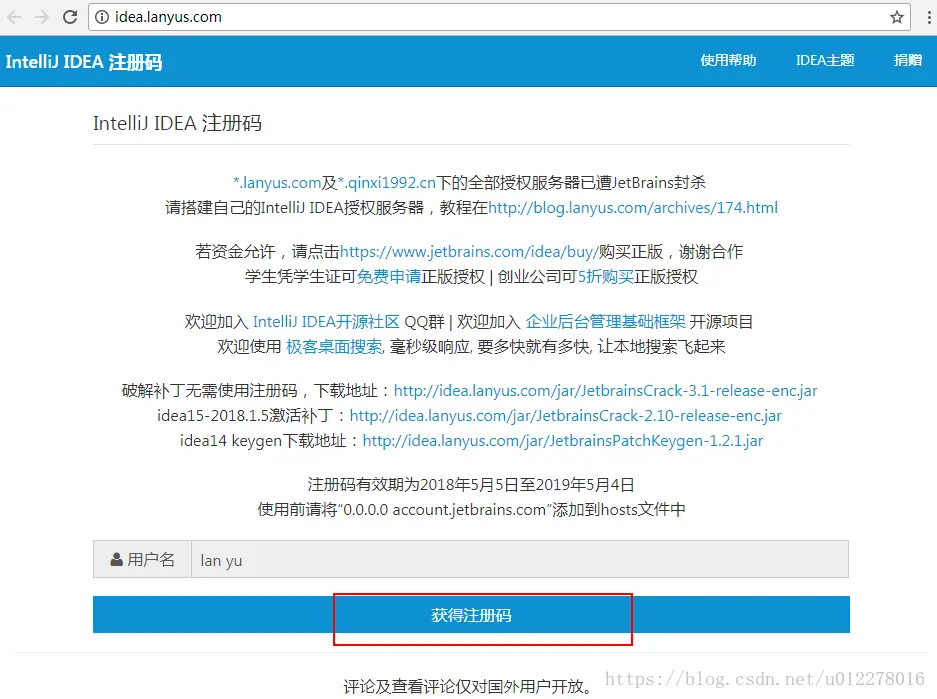
Task: Bookmark this page with the star icon
Action: 896,17
